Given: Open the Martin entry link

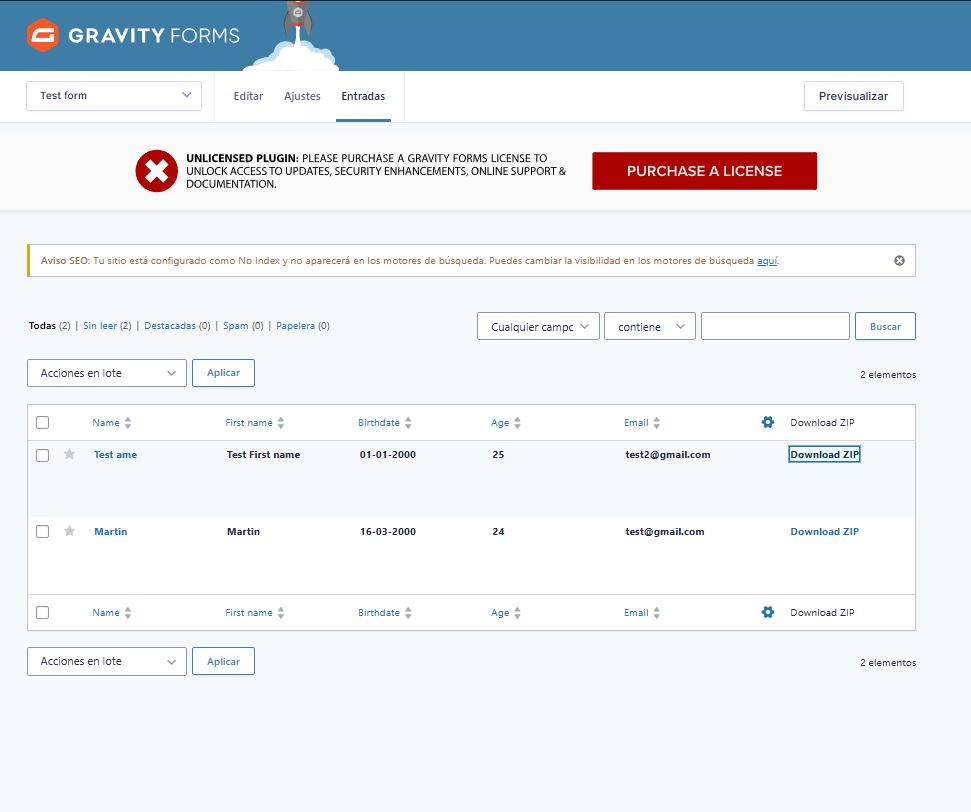Looking at the screenshot, I should (110, 531).
